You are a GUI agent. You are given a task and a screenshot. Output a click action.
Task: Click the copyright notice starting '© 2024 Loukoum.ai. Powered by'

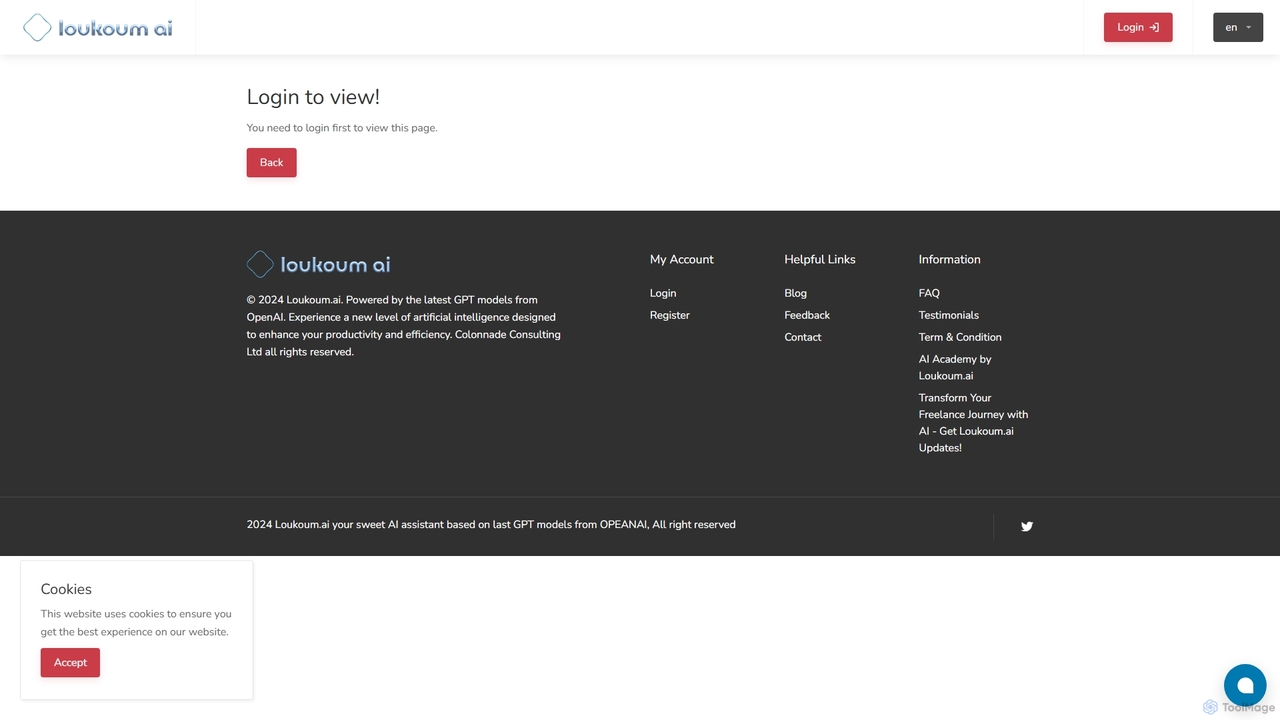point(404,326)
